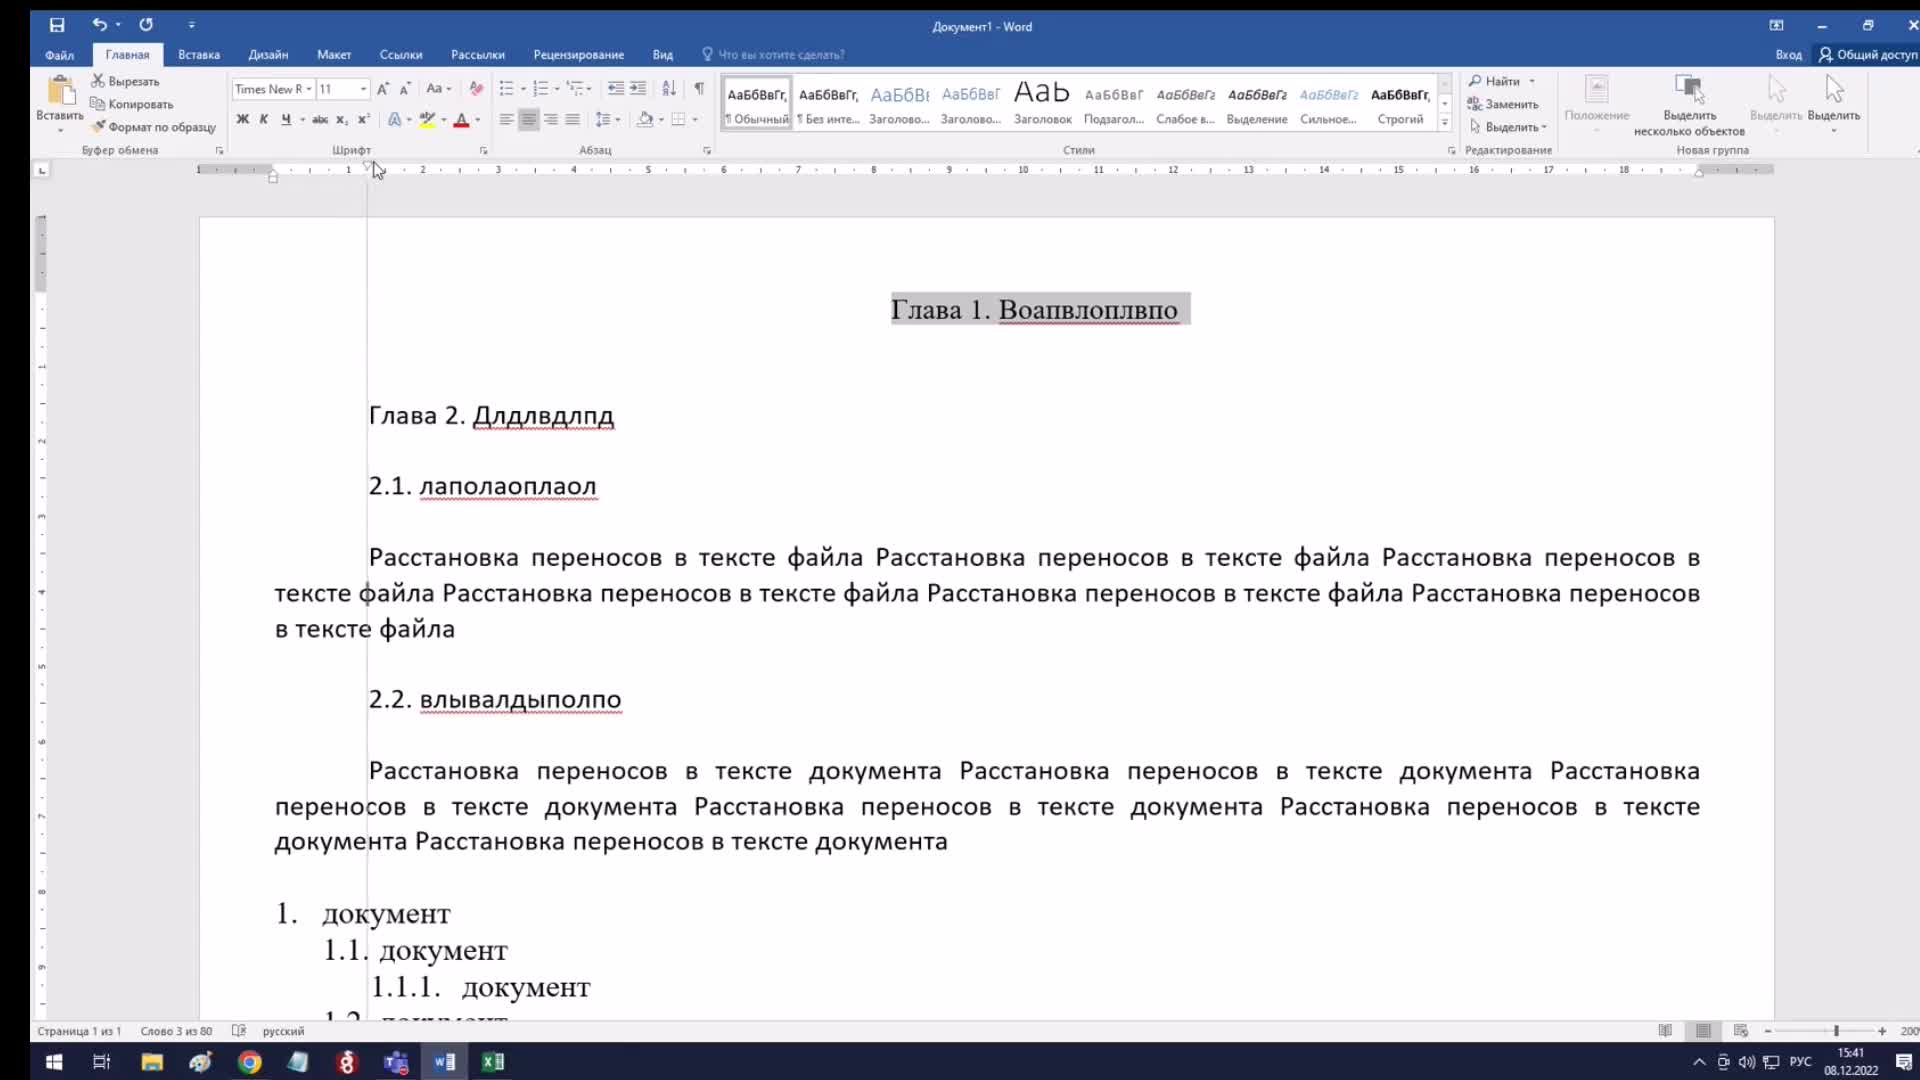Switch to the Макет tab

point(334,55)
